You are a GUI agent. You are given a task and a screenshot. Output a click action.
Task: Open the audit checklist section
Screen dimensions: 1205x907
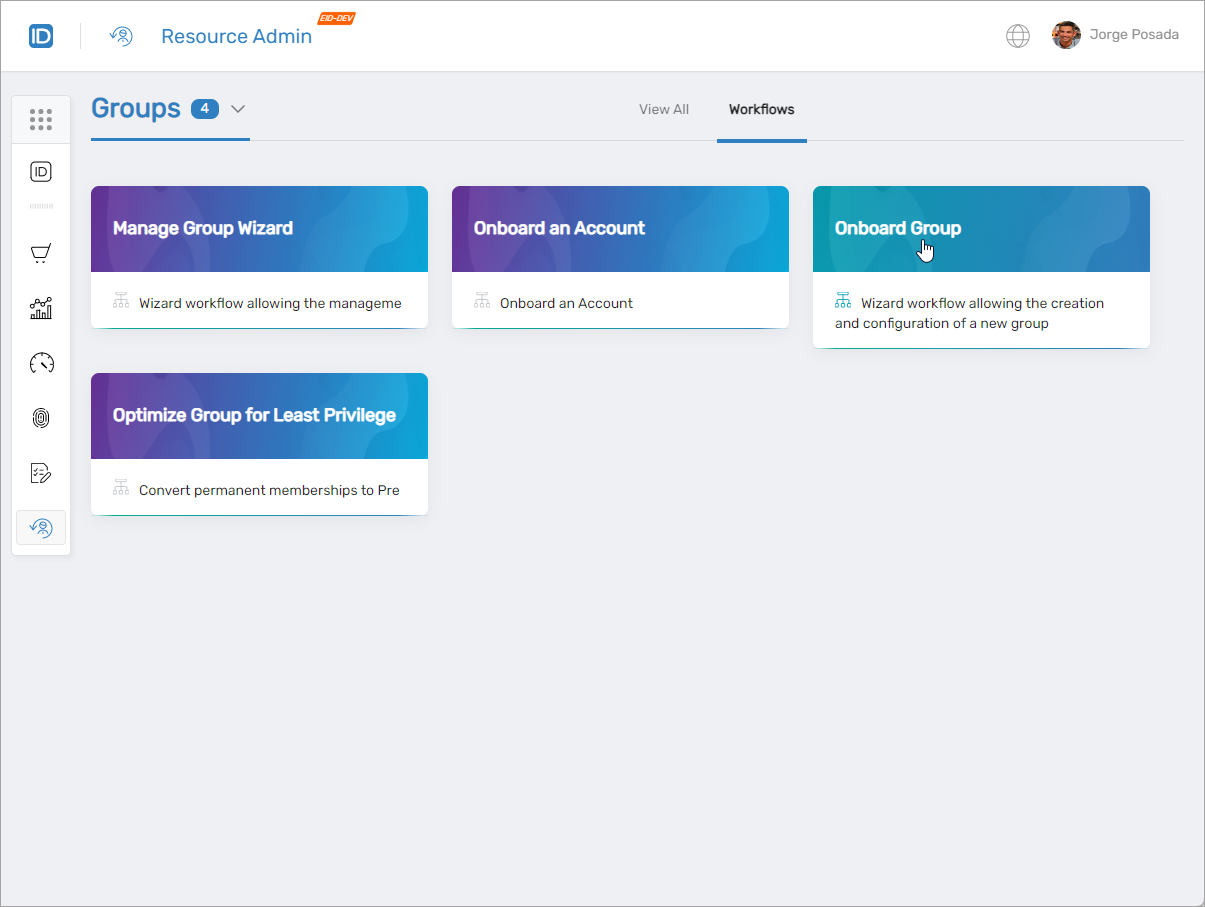pos(40,472)
